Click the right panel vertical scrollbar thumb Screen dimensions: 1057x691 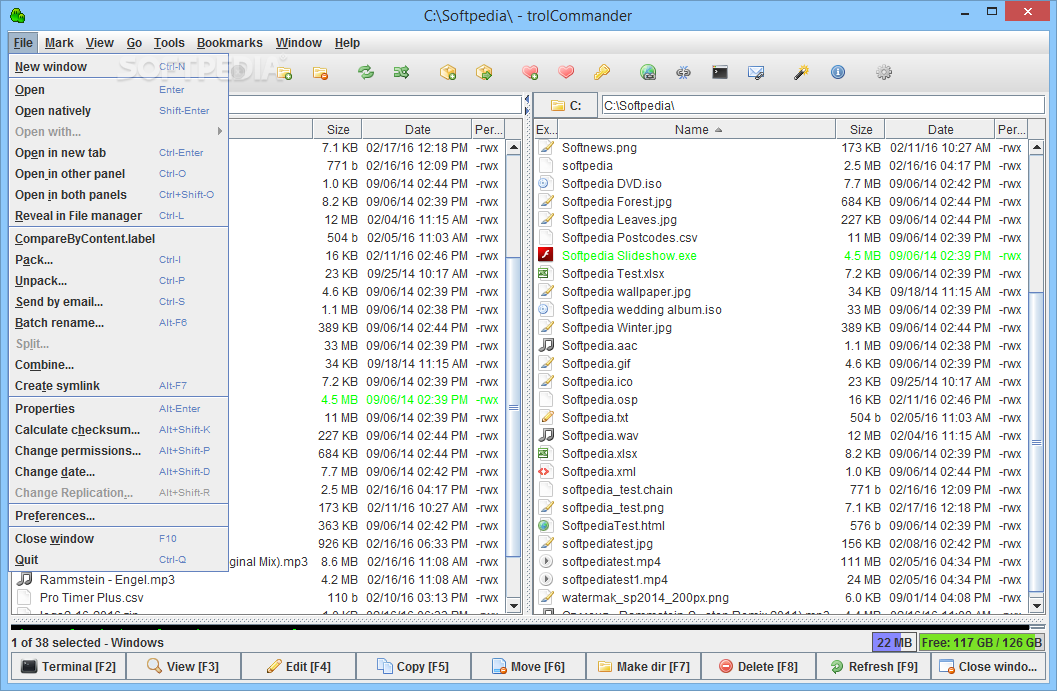(x=1036, y=443)
